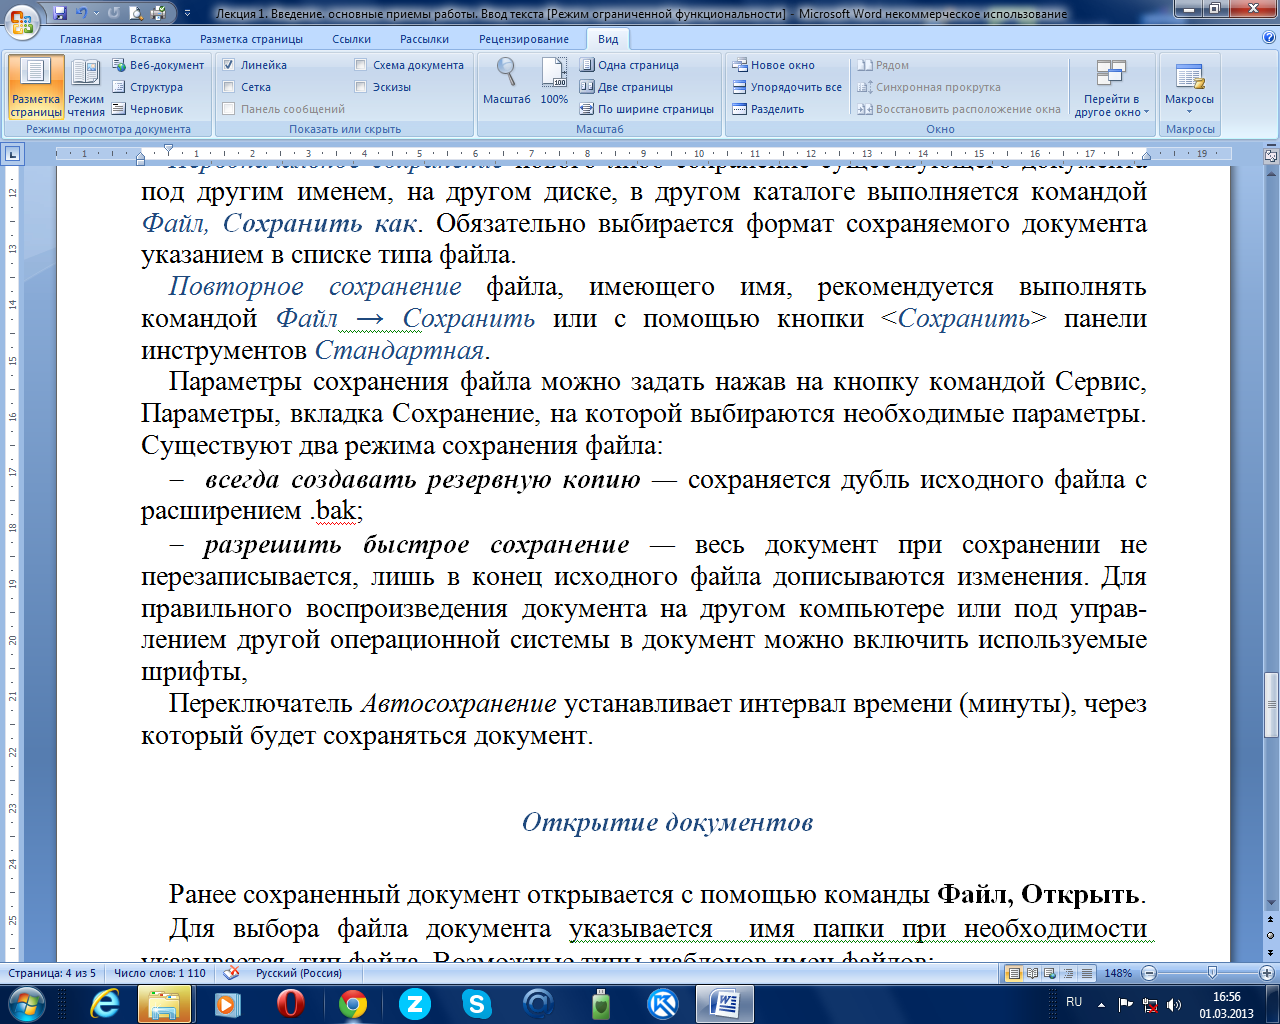The width and height of the screenshot is (1280, 1024).
Task: Click Русский (Россия) language in status bar
Action: pos(299,973)
